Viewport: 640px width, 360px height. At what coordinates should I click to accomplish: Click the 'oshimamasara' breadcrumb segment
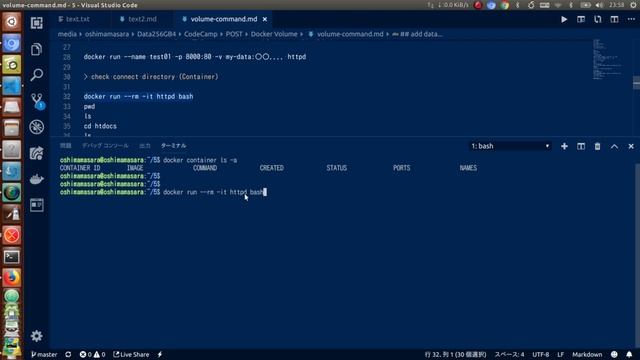point(107,34)
